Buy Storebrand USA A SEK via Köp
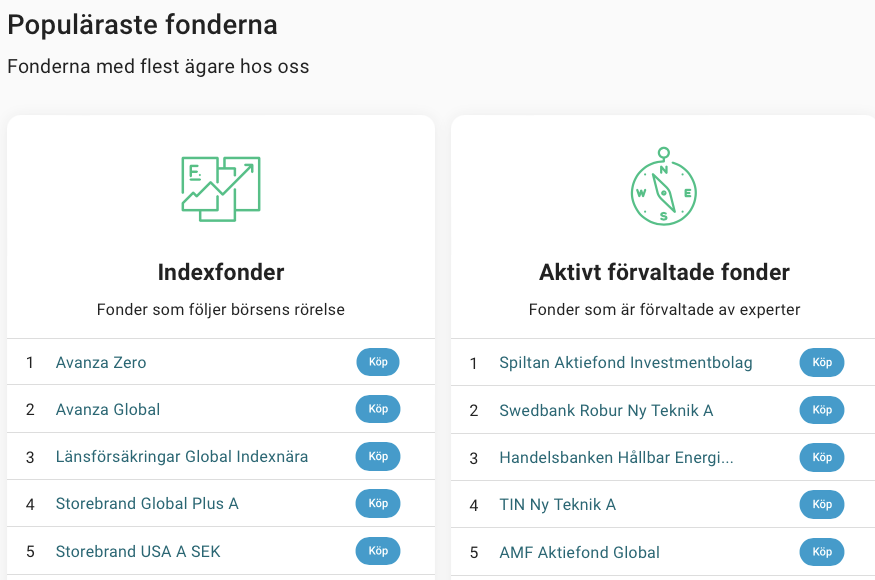This screenshot has width=875, height=580. tap(378, 550)
